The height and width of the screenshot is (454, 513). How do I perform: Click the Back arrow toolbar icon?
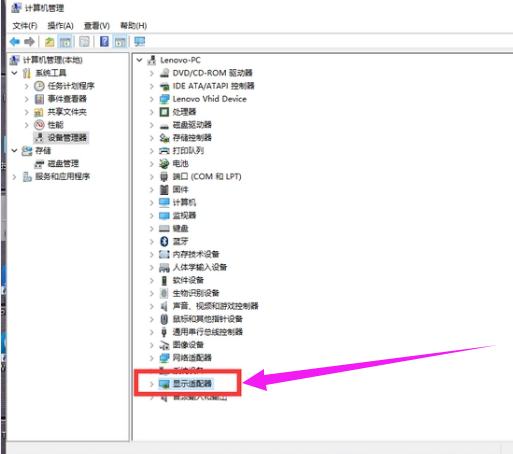click(x=15, y=42)
